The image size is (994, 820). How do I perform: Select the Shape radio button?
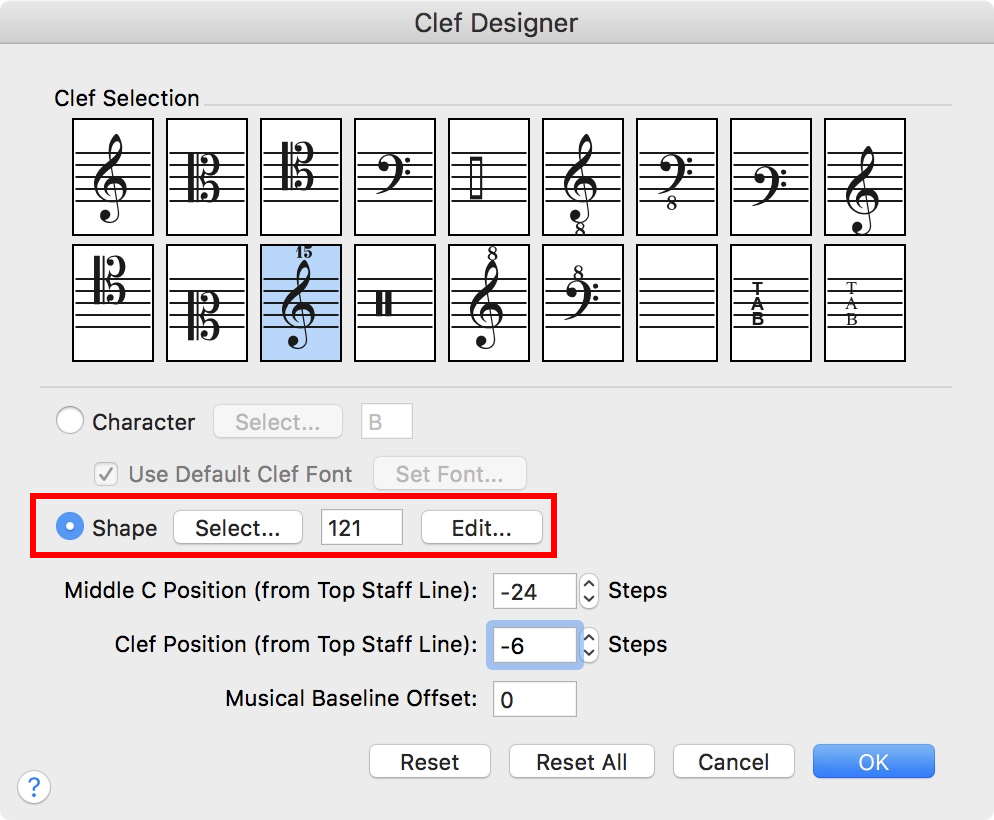[70, 527]
